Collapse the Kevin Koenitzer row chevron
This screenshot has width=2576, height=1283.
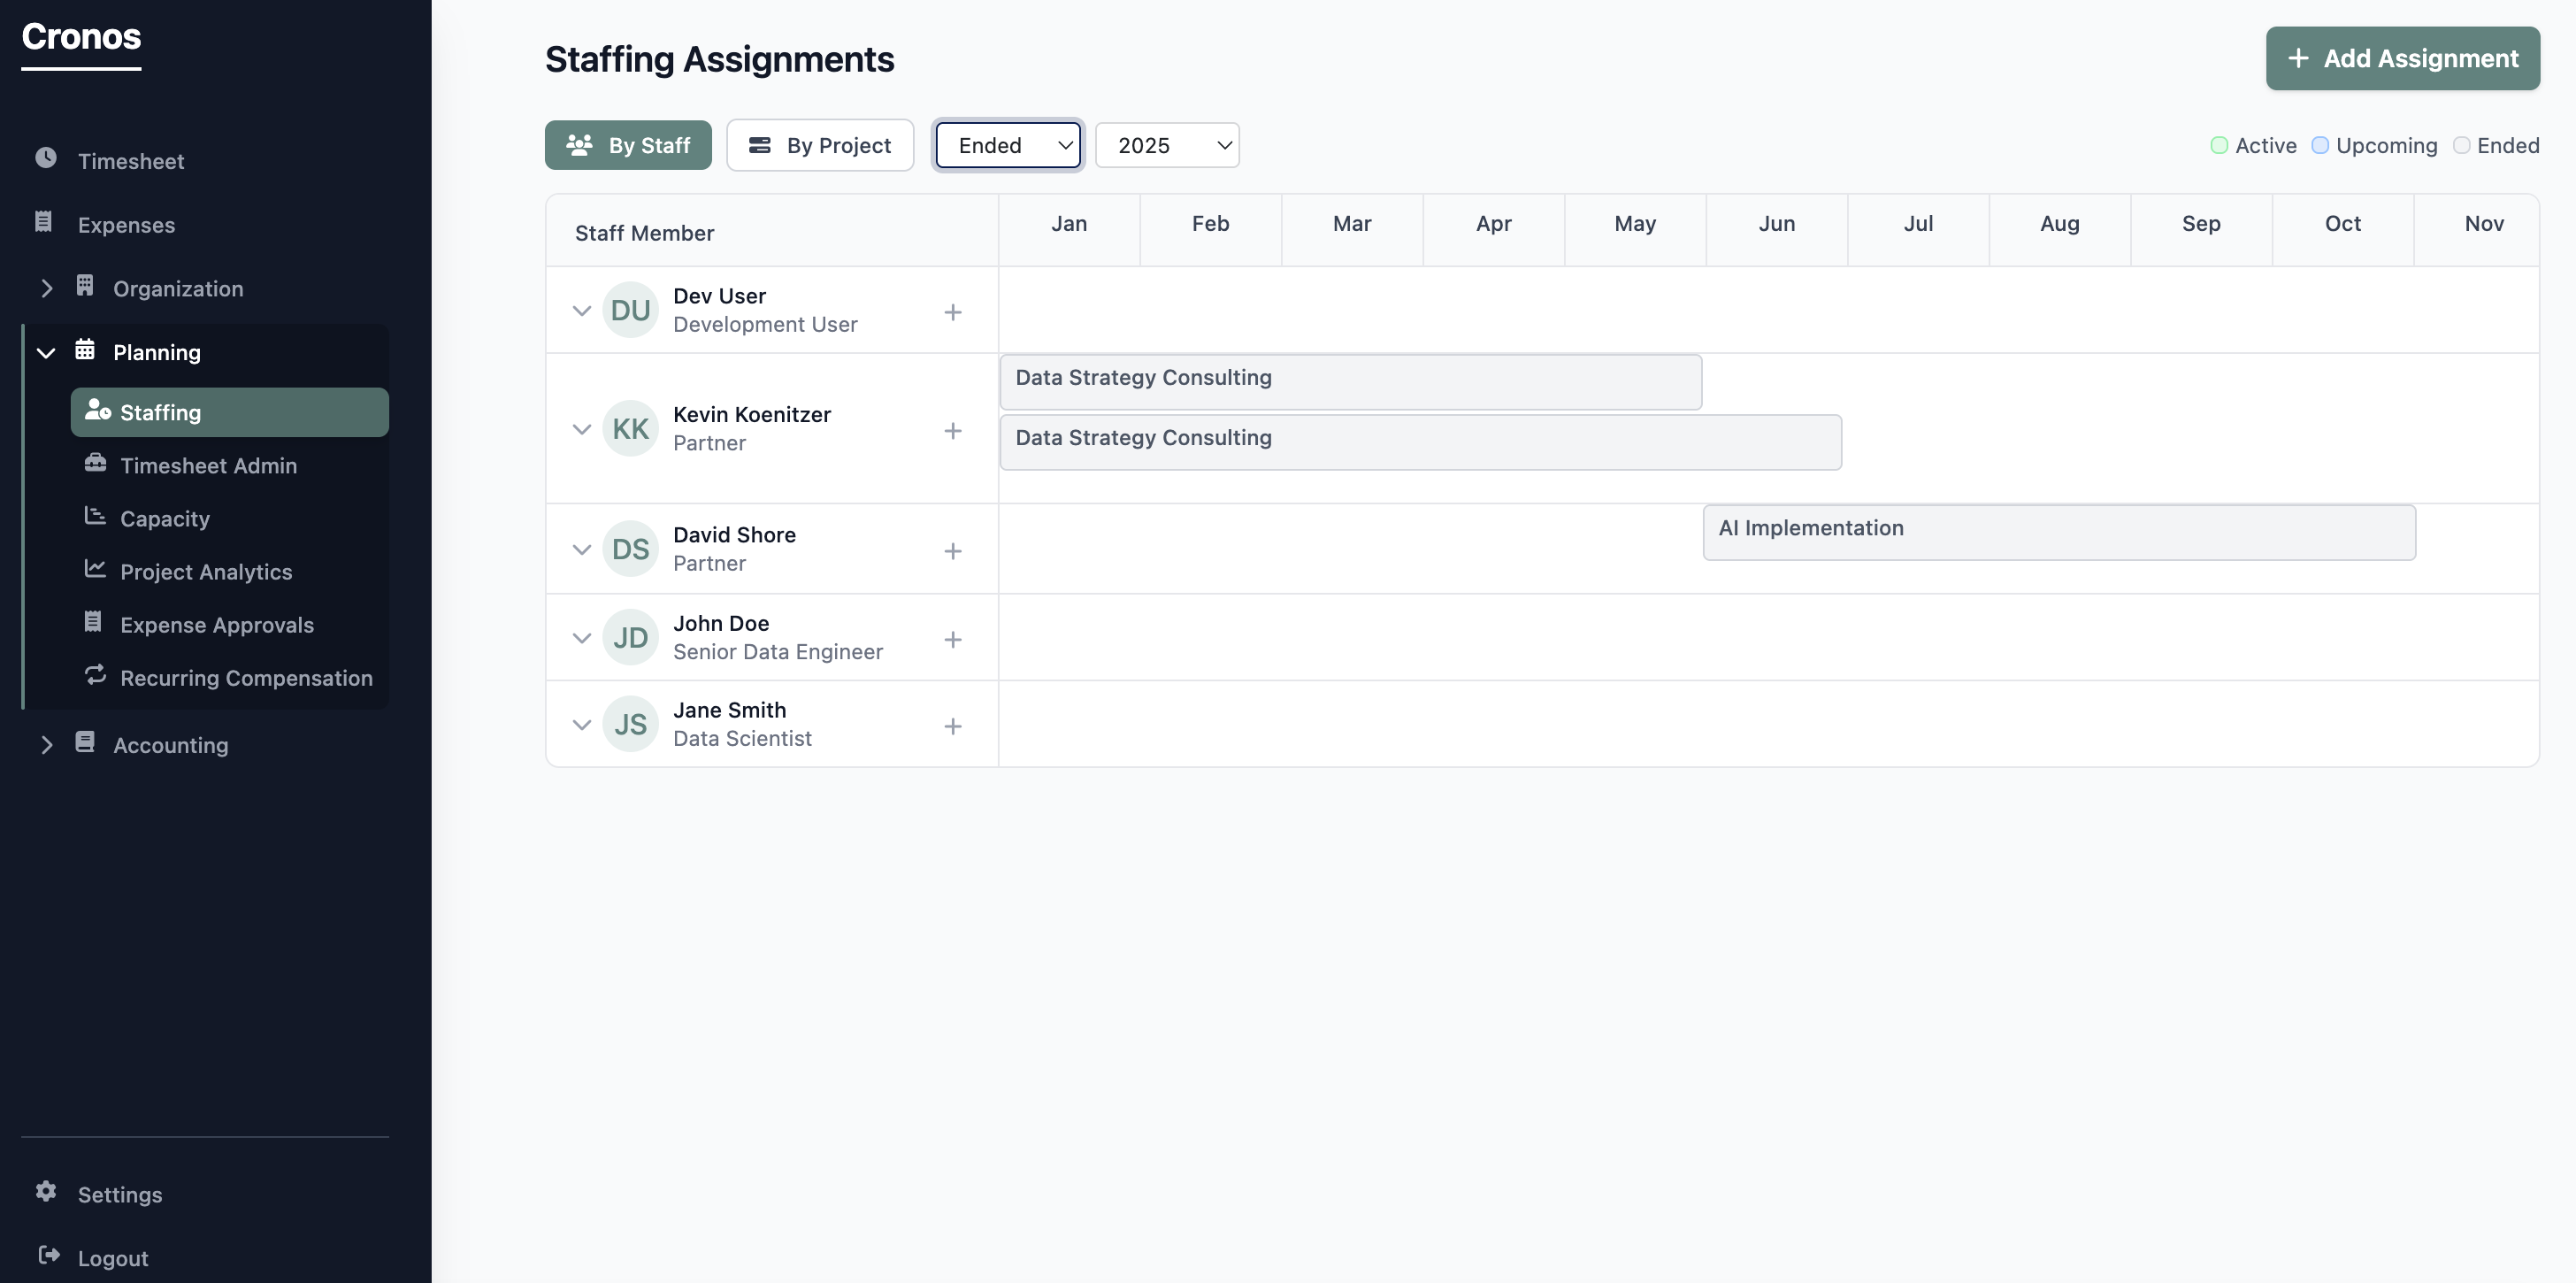(582, 430)
